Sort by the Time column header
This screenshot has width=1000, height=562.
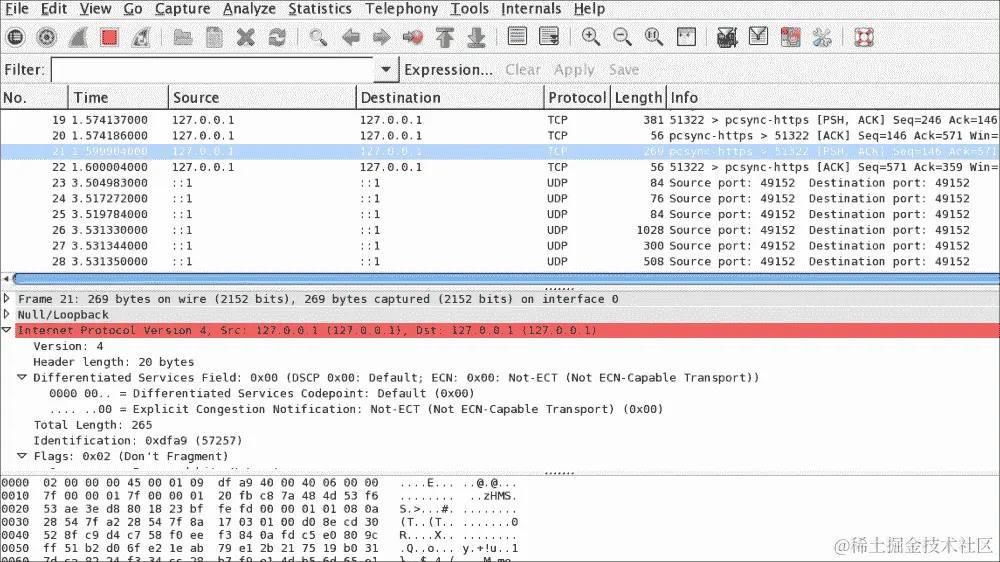coord(118,98)
